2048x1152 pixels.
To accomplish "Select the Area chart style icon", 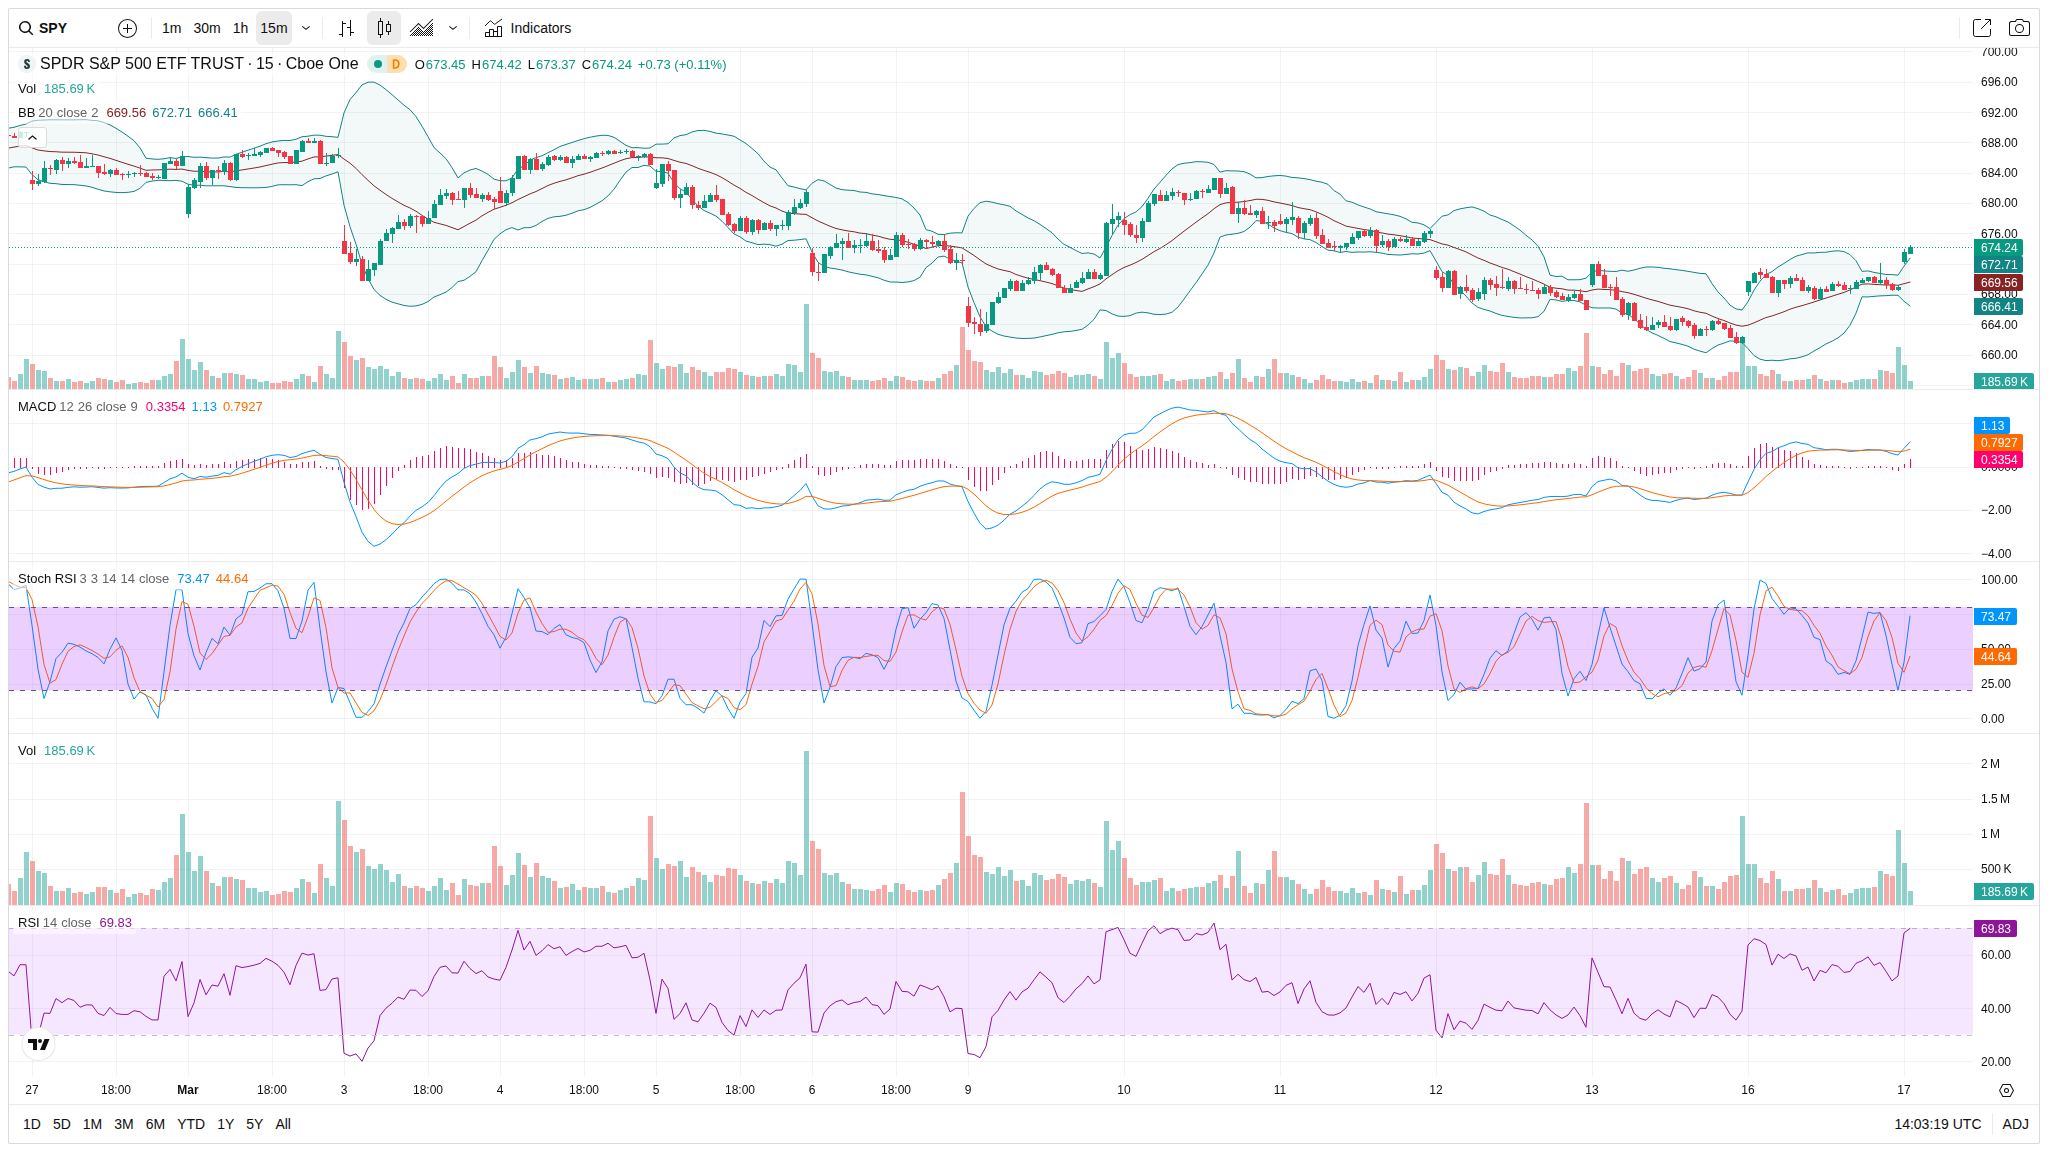I will point(422,28).
